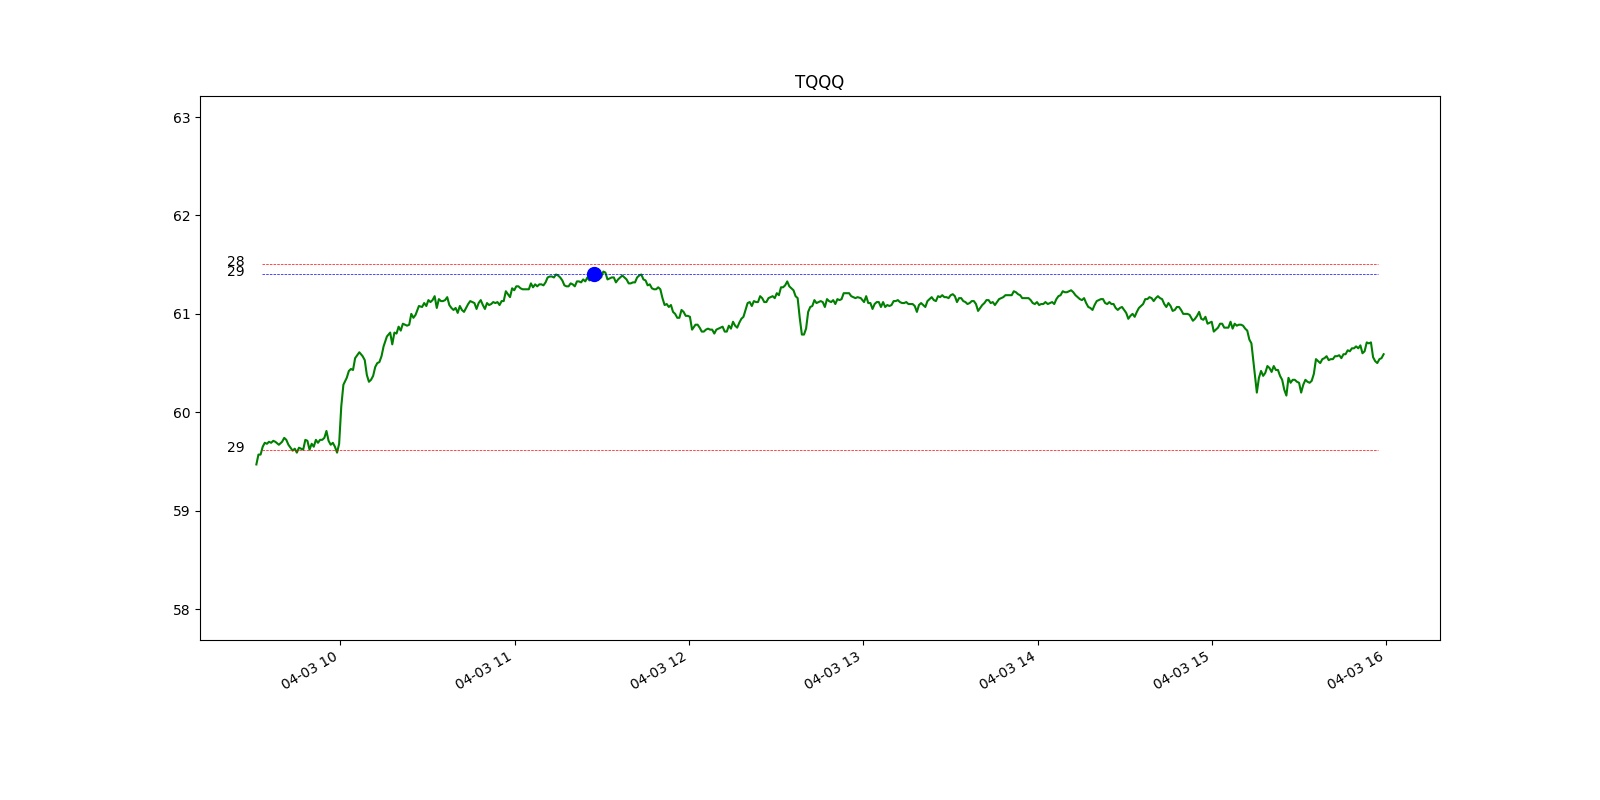Click the label 29 beside the lower red line
The image size is (1600, 800).
(x=235, y=447)
